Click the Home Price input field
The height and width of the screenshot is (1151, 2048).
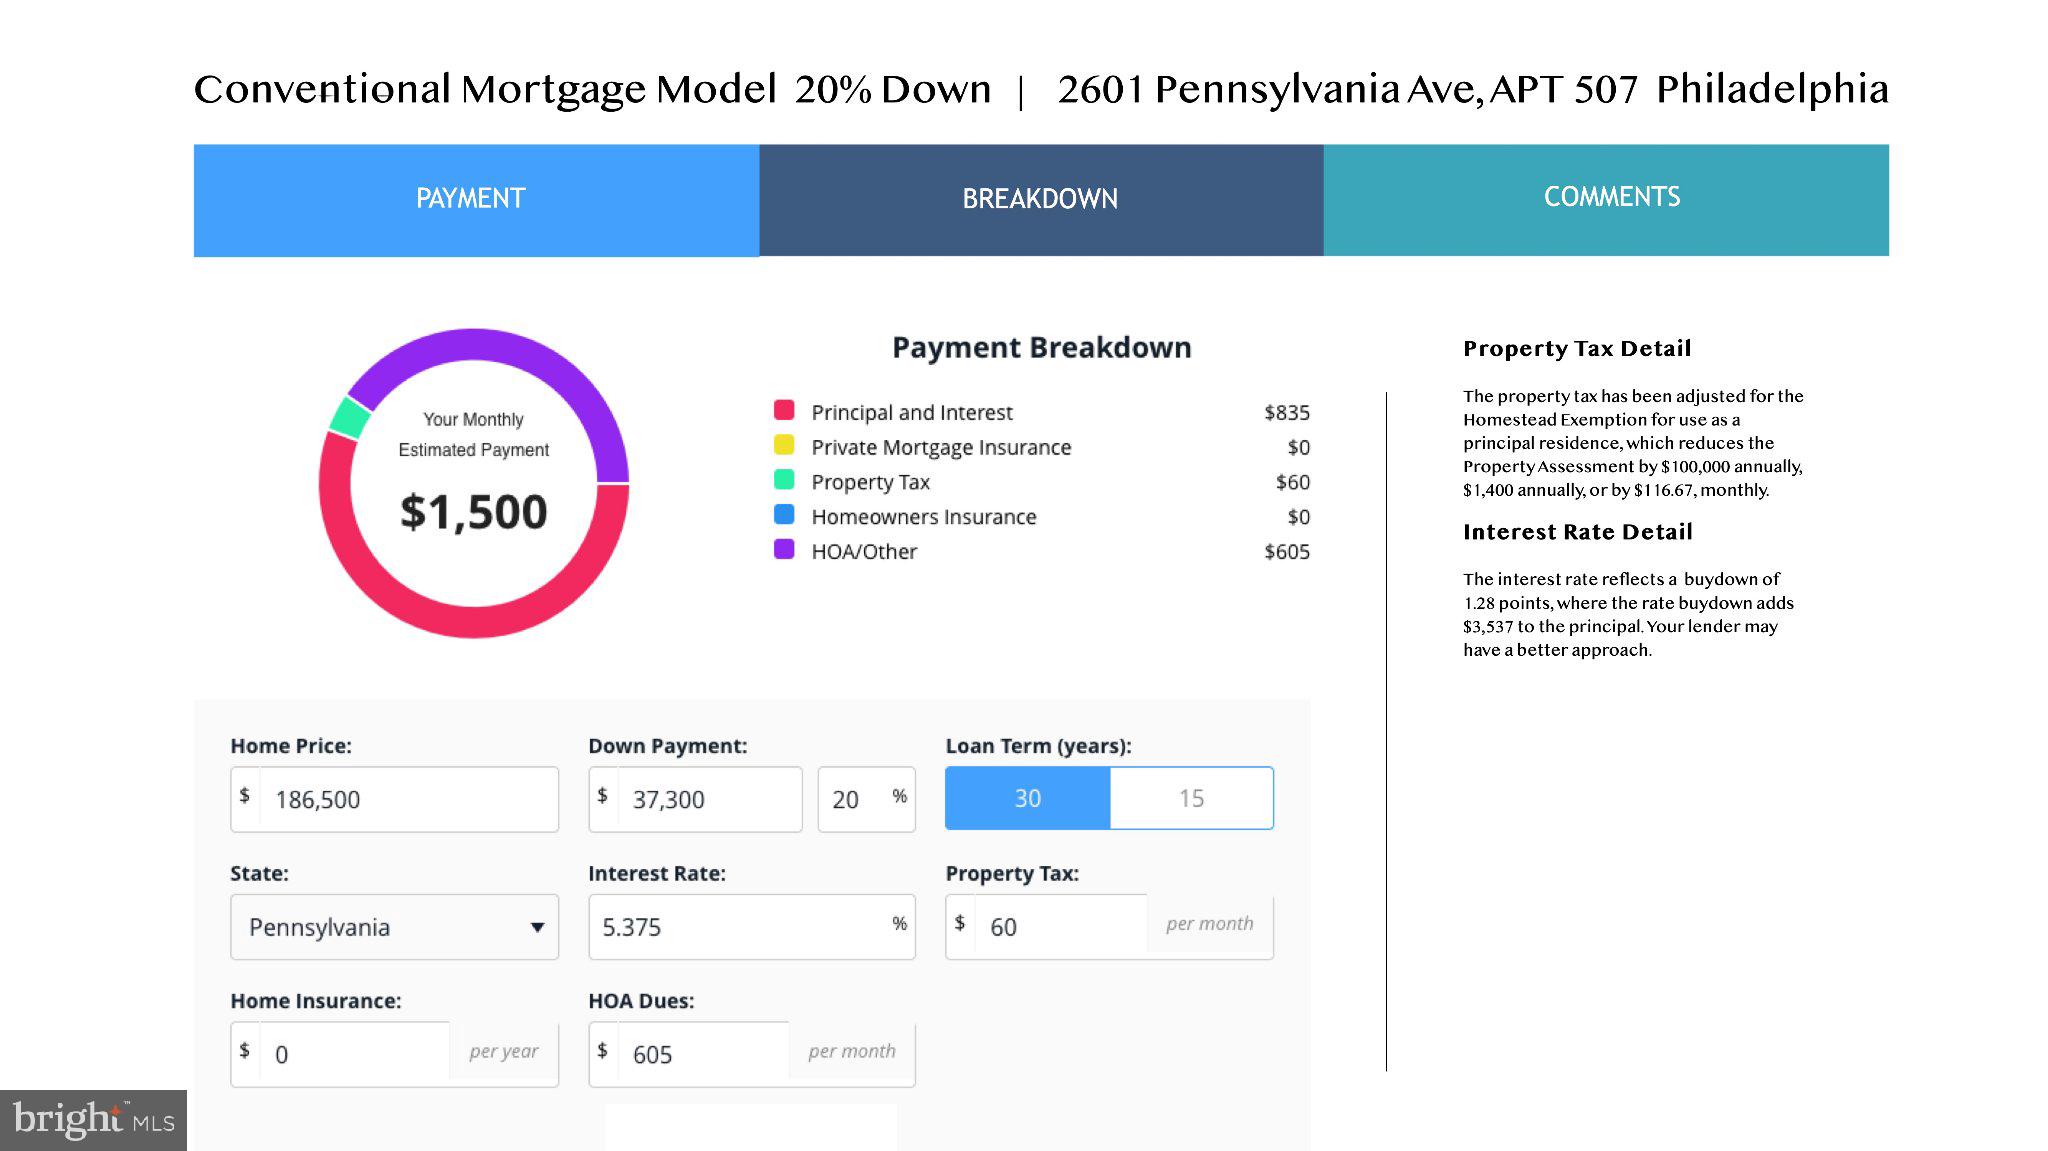[394, 799]
